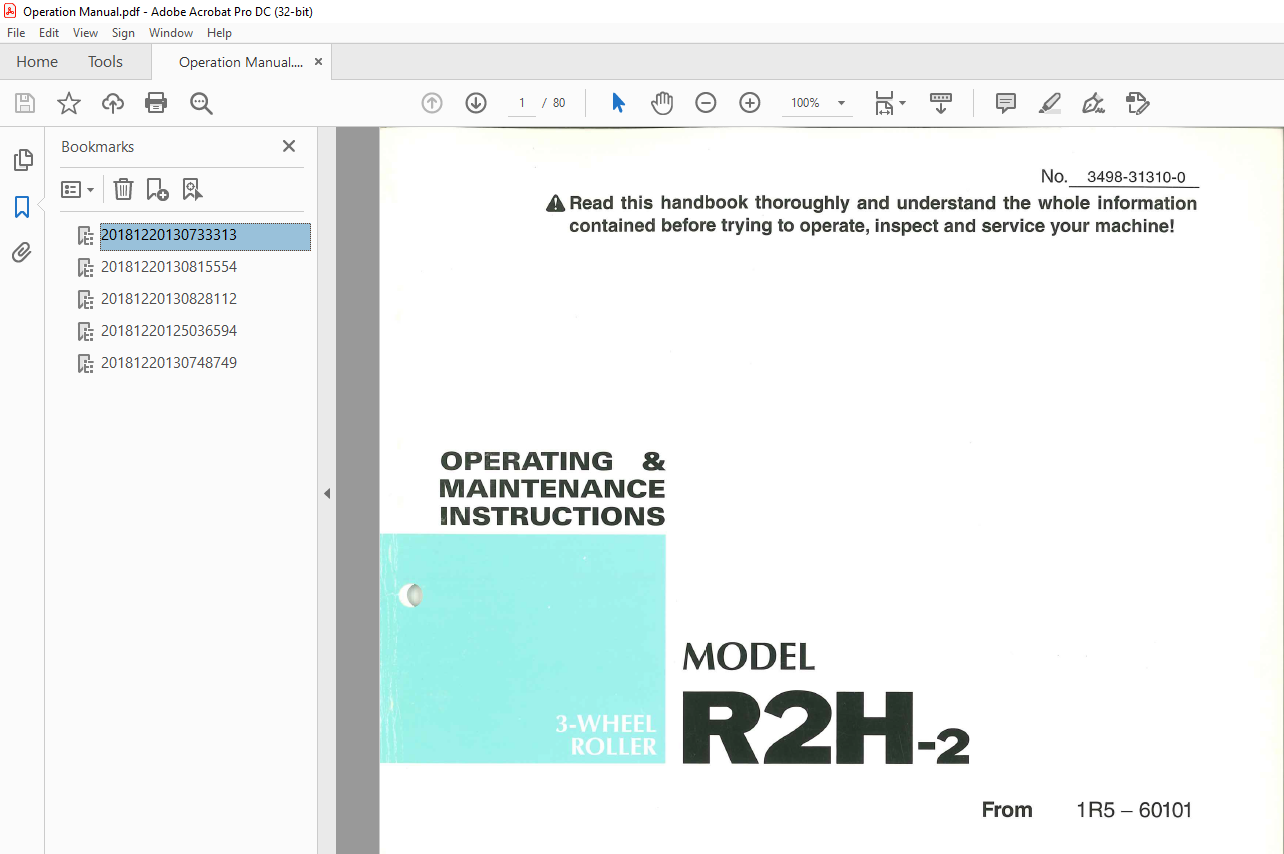Delete selected bookmark trash icon

(123, 189)
